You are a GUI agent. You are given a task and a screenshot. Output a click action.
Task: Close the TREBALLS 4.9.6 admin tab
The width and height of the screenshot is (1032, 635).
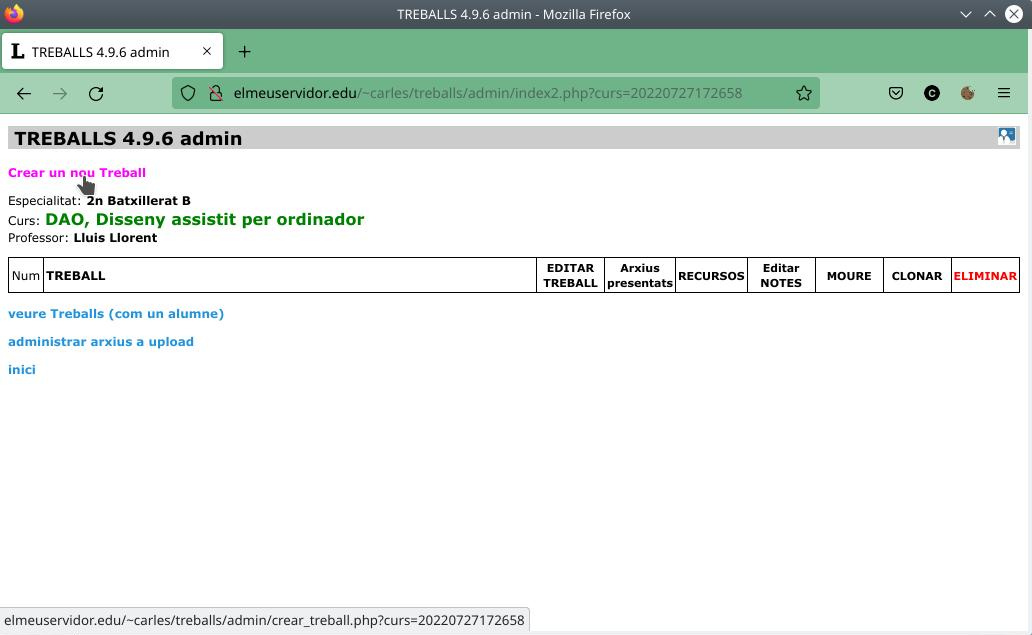(207, 51)
